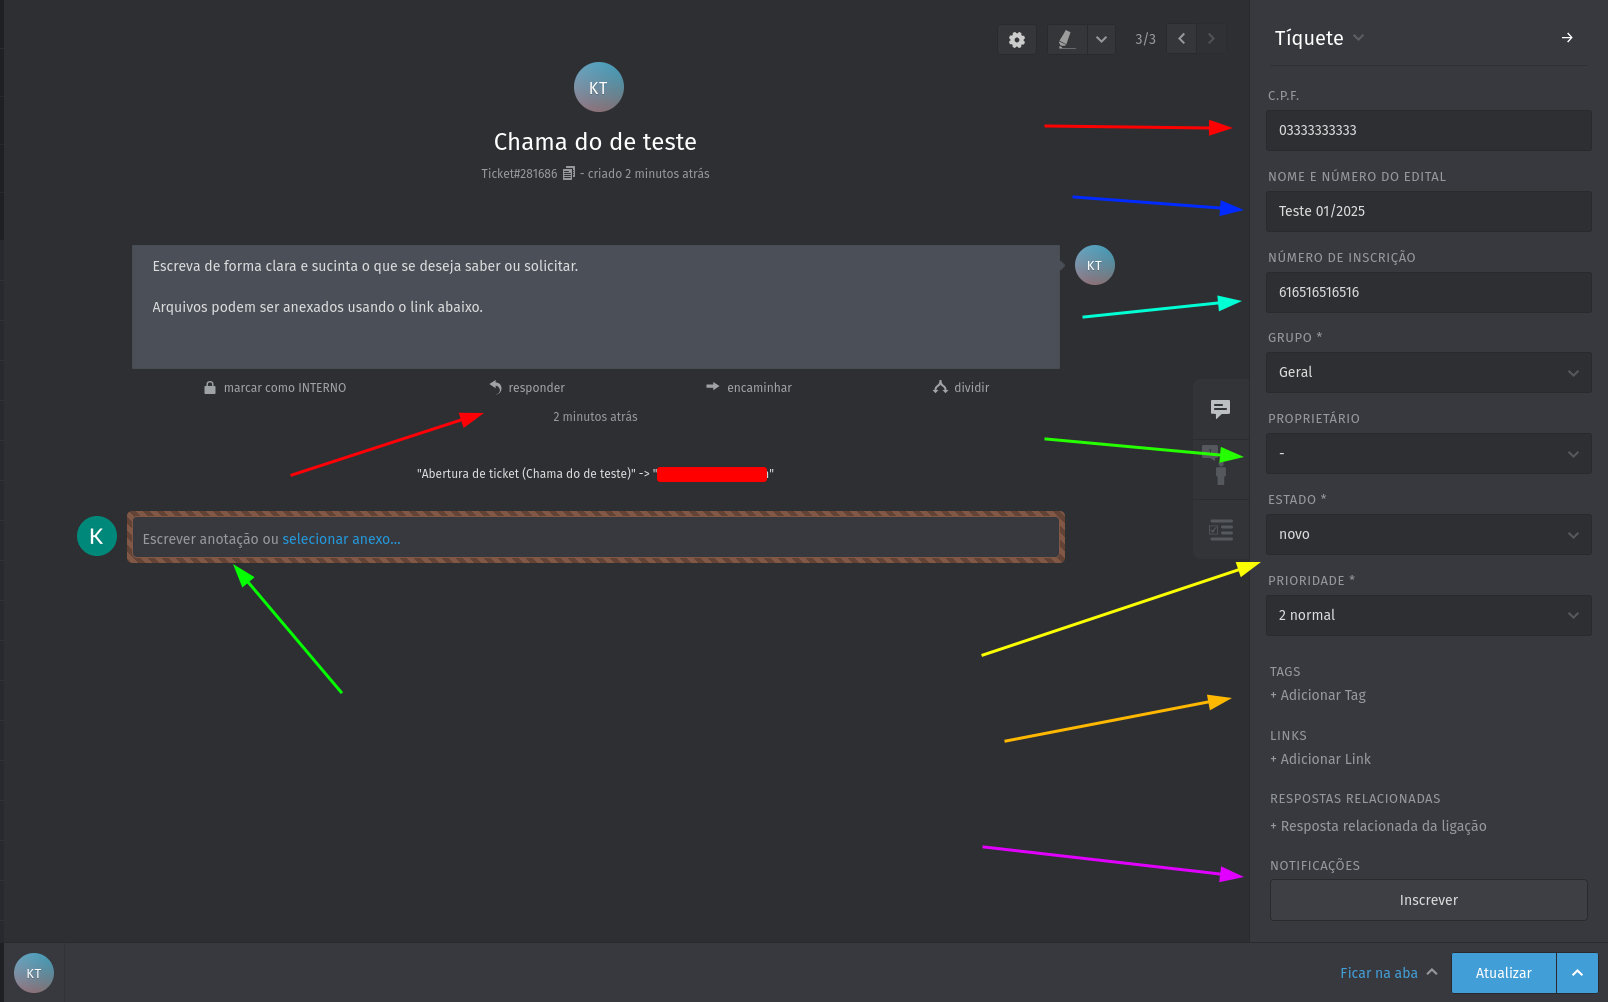Click into the C.P.F. input field

(1428, 130)
